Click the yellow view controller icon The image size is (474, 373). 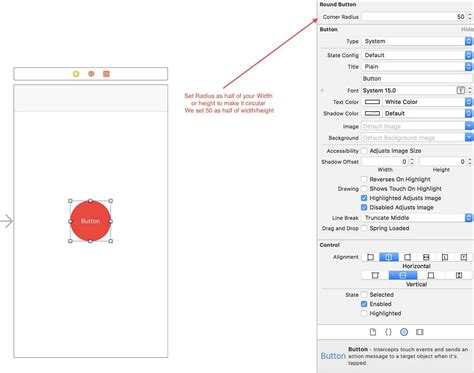coord(76,74)
